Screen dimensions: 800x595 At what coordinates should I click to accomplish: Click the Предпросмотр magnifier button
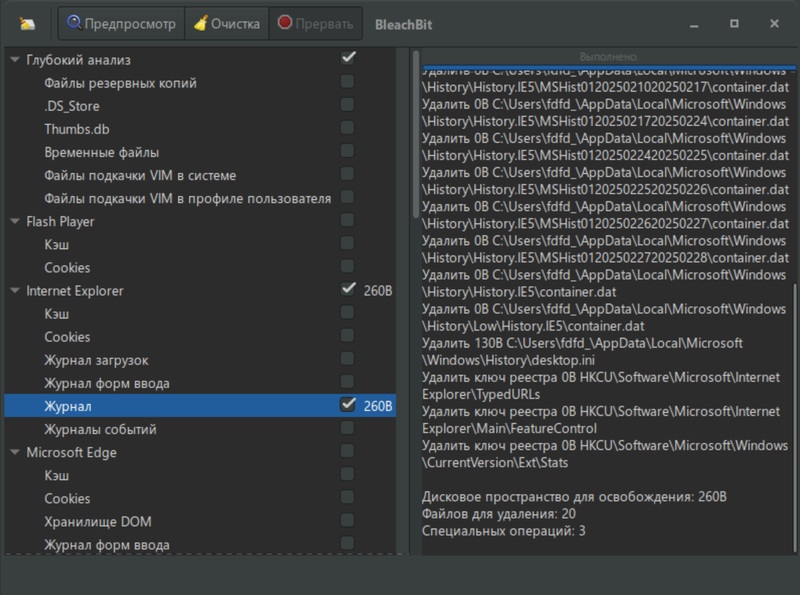[x=121, y=23]
